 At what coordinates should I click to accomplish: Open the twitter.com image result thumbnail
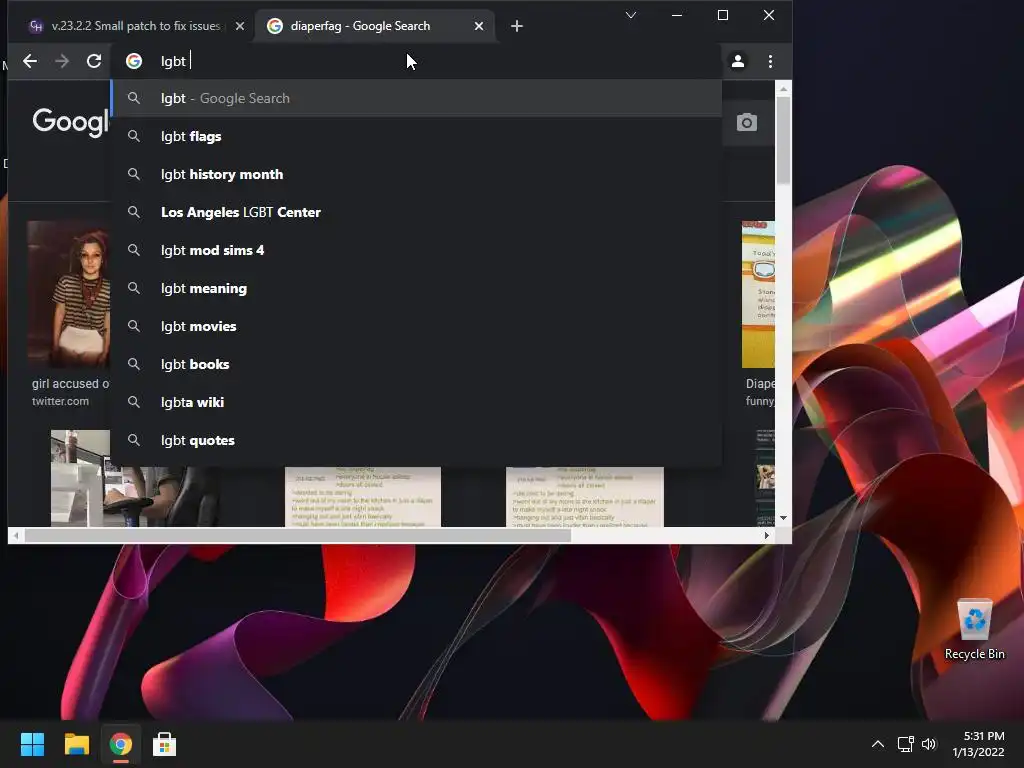(68, 294)
